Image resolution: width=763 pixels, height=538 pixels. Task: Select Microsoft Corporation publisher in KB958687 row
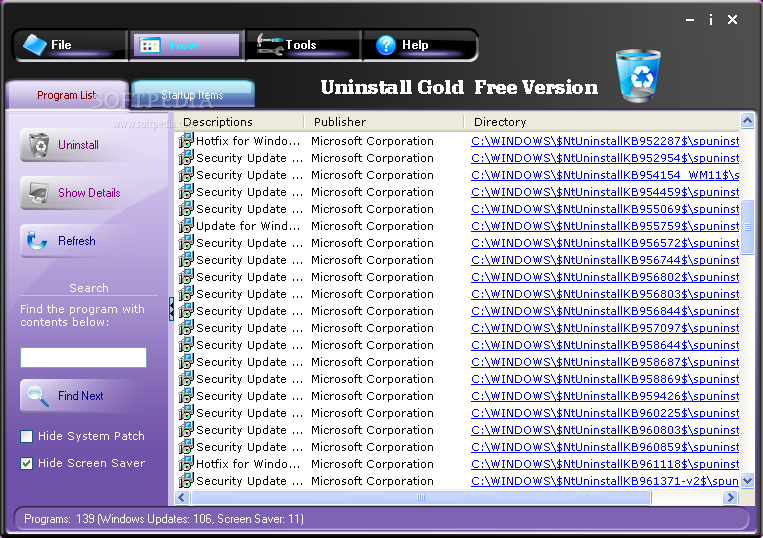(x=372, y=362)
